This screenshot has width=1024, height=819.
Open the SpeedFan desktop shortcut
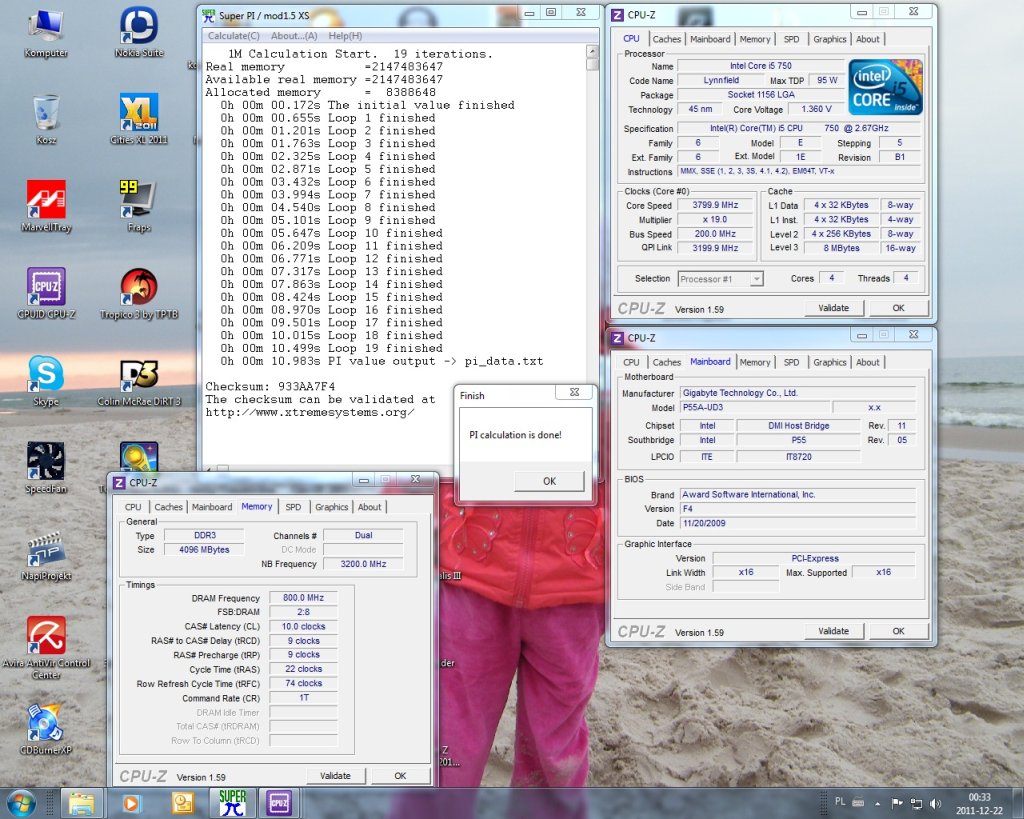pos(46,468)
